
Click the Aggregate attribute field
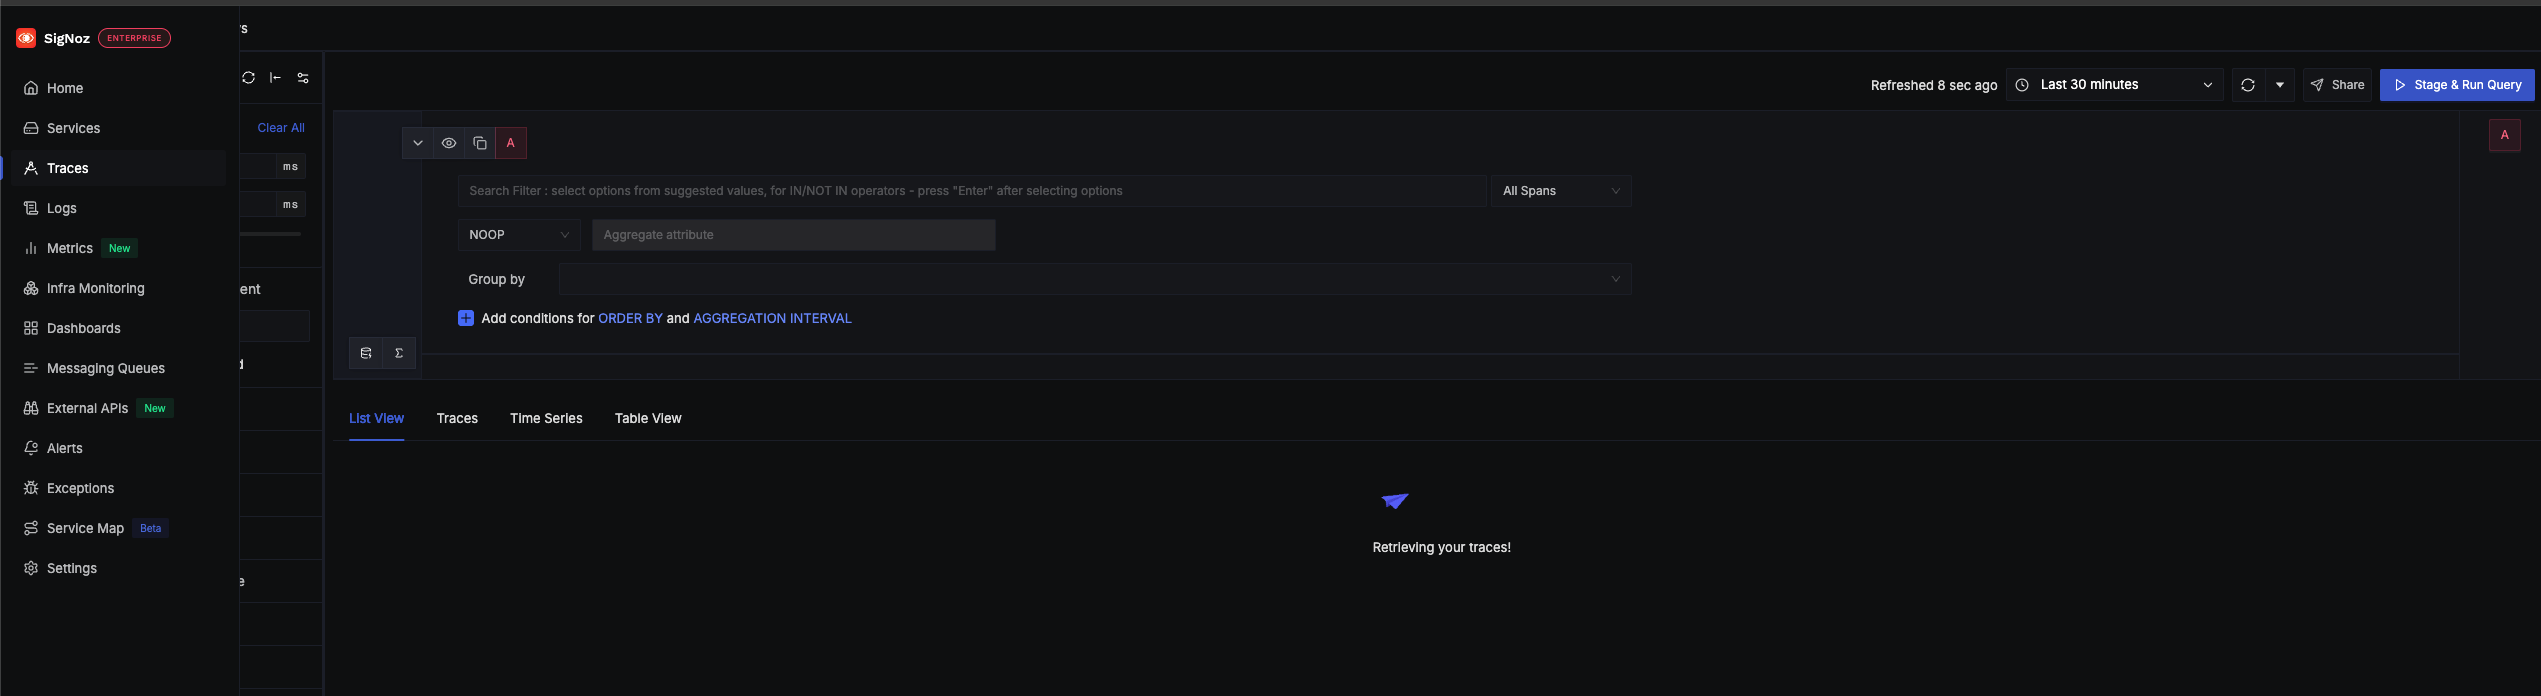[794, 235]
